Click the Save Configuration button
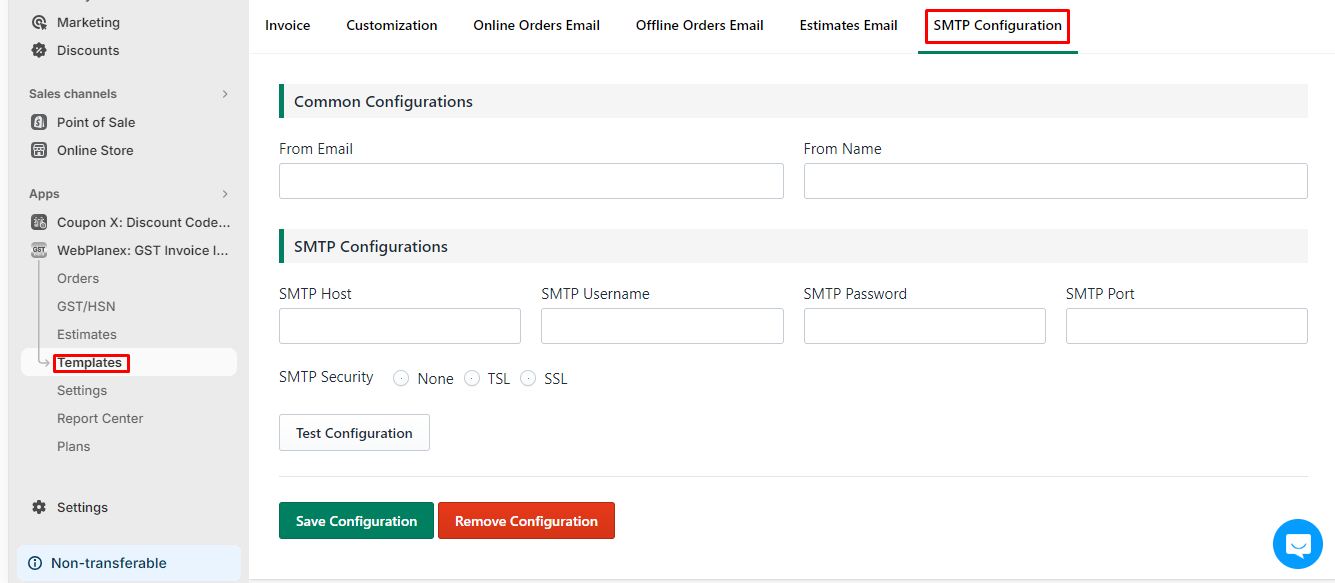The image size is (1335, 583). tap(356, 521)
